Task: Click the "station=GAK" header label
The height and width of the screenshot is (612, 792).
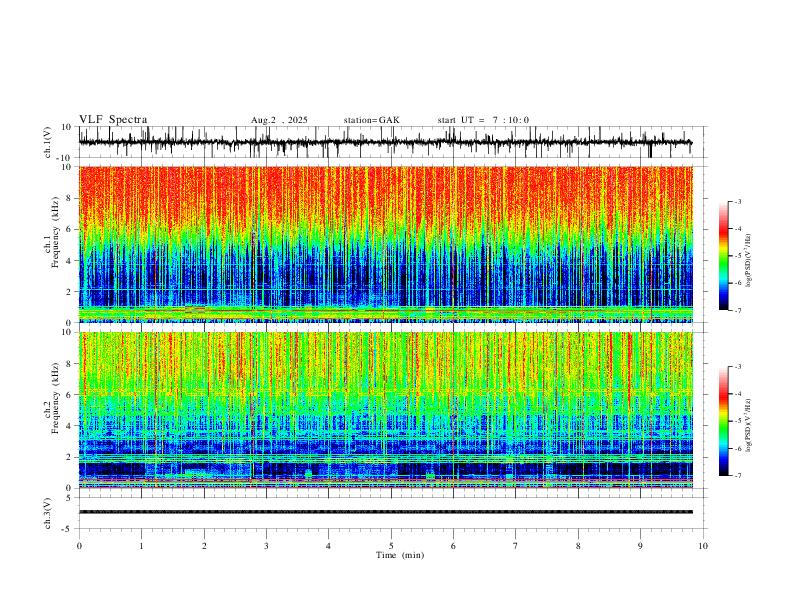Action: (x=371, y=120)
